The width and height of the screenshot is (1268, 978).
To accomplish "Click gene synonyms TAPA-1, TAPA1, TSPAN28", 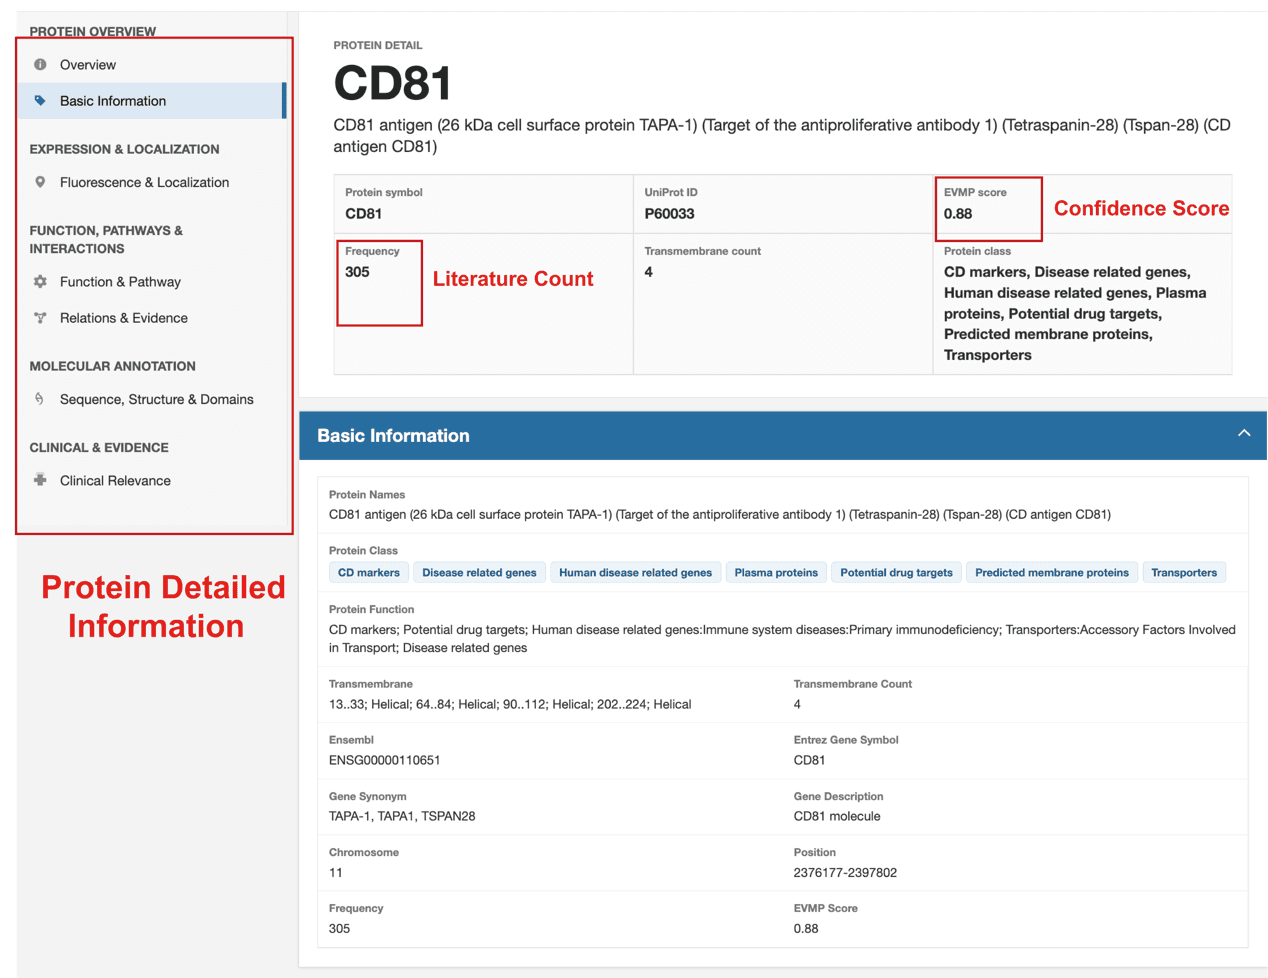I will [x=402, y=816].
